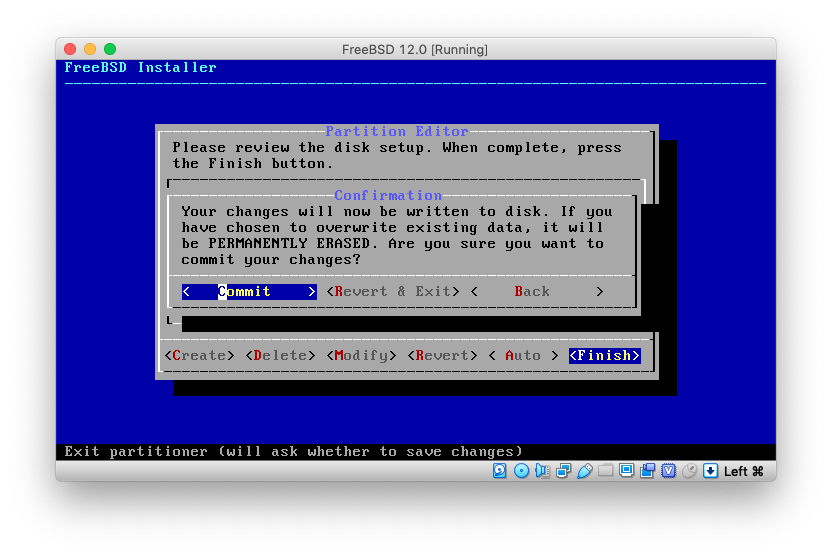Click the display settings monitor icon
Viewport: 832px width, 555px height.
click(x=626, y=471)
